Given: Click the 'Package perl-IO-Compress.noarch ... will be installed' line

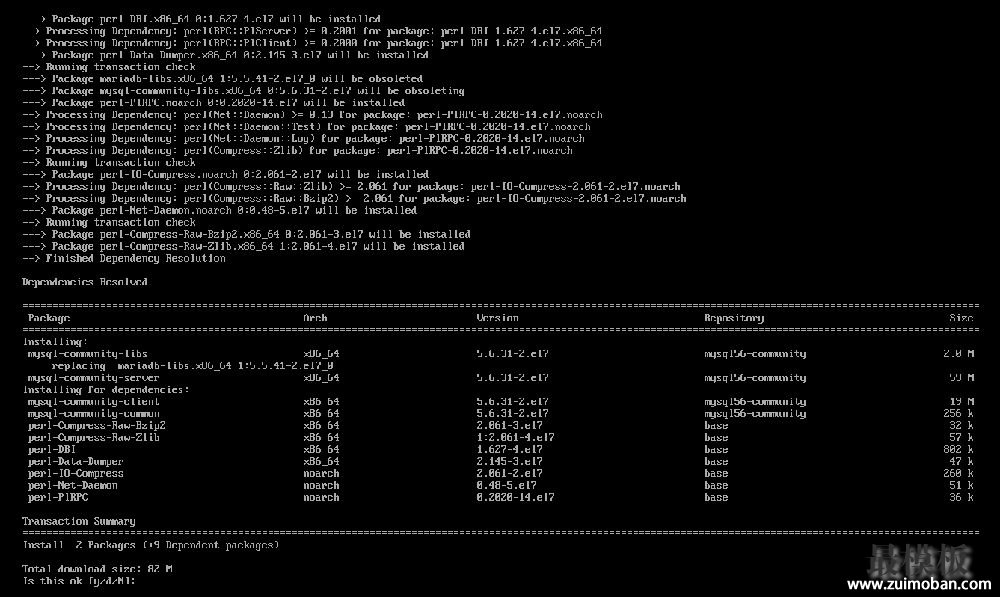Looking at the screenshot, I should point(226,174).
